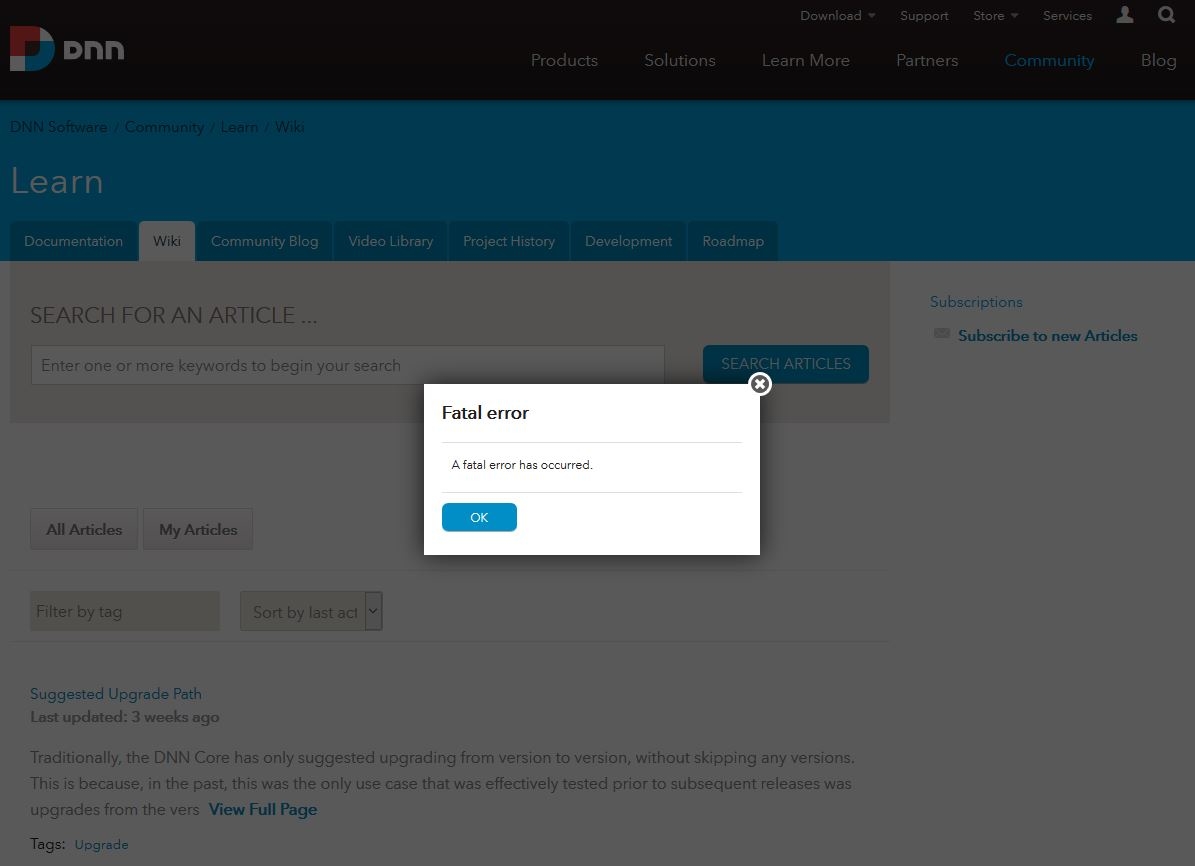Click the Learn breadcrumb link
The height and width of the screenshot is (866, 1195).
[239, 127]
